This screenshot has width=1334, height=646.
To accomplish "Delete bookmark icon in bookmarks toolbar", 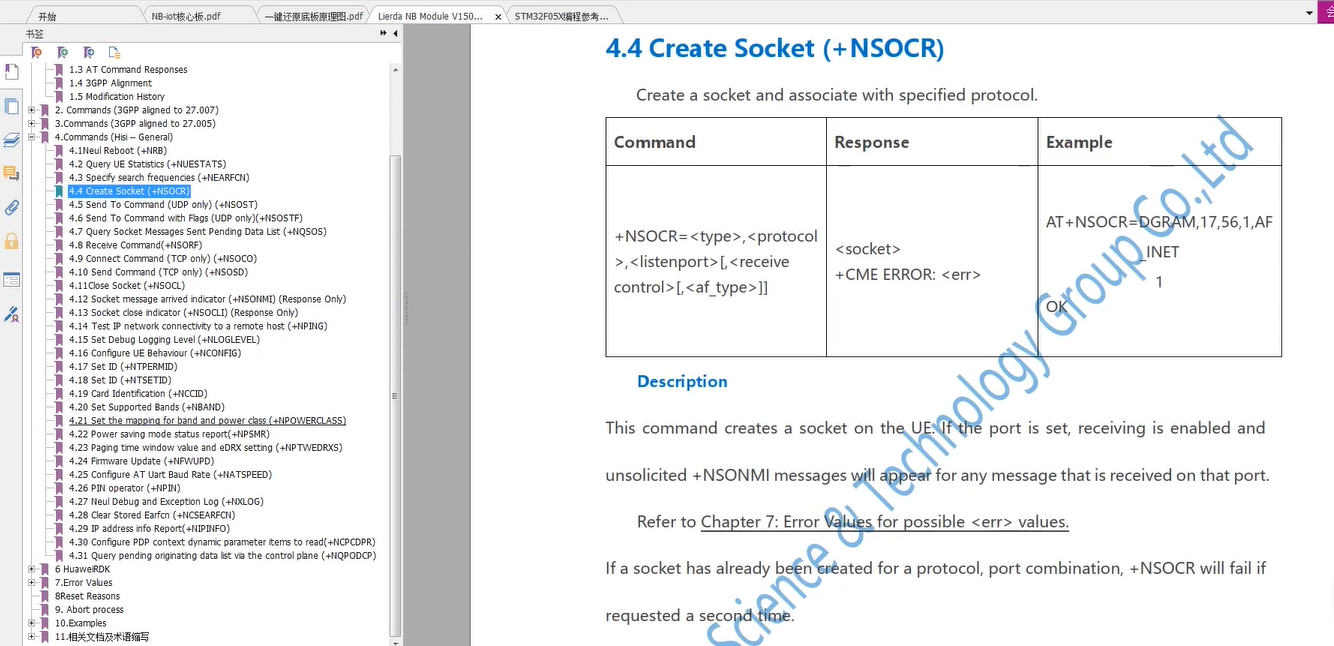I will click(37, 52).
